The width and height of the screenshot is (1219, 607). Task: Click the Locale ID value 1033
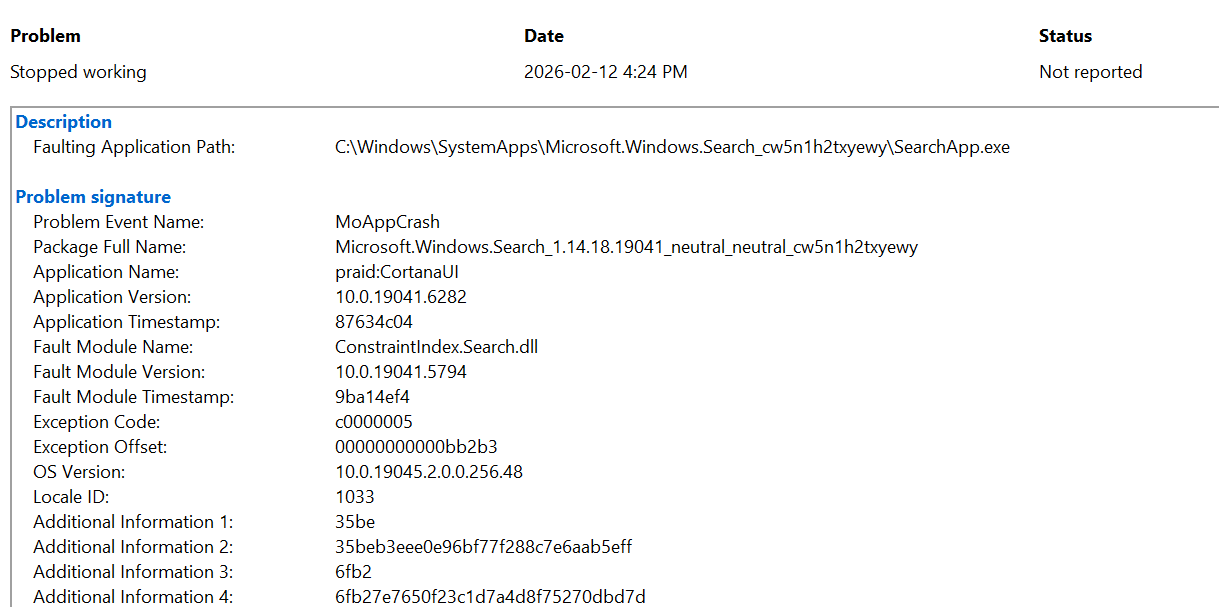point(355,497)
